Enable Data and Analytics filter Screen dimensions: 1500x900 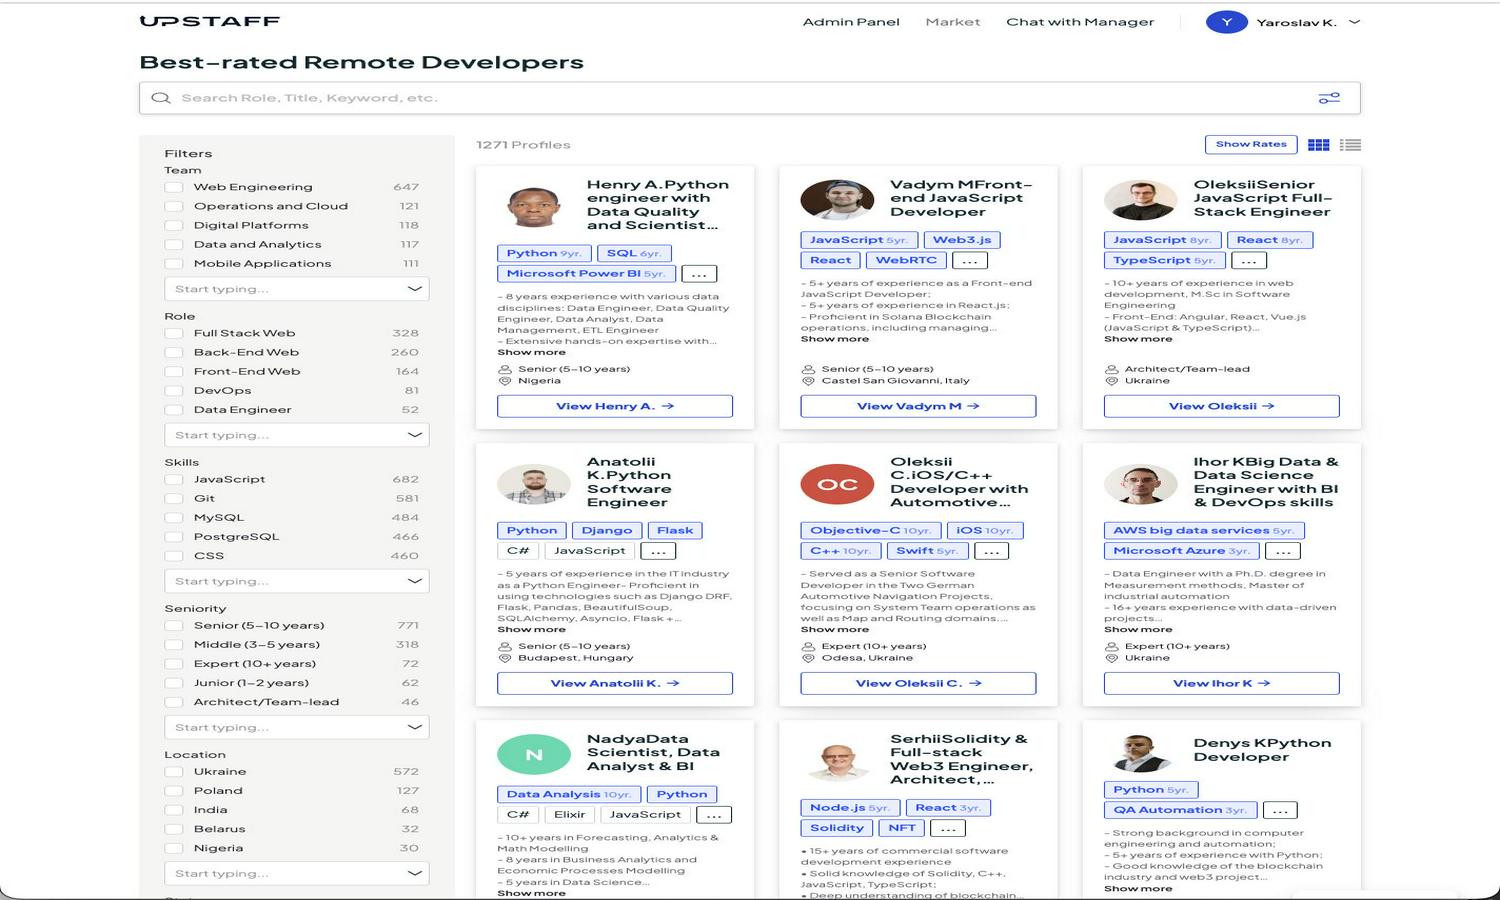coord(174,245)
